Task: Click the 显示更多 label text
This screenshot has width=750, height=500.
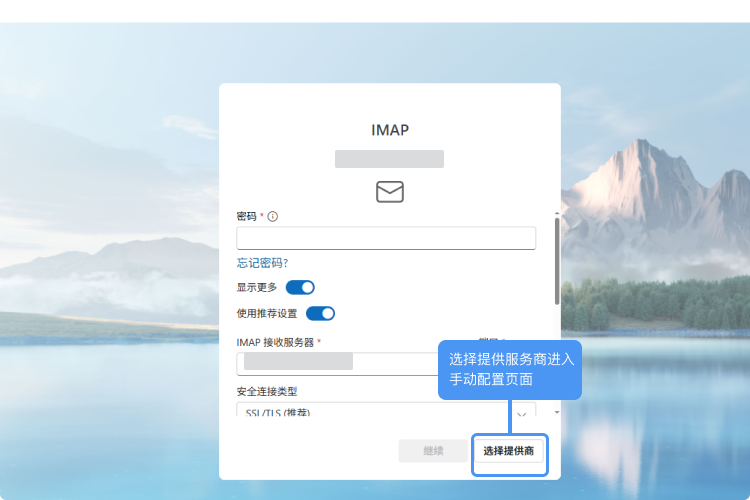Action: [257, 287]
